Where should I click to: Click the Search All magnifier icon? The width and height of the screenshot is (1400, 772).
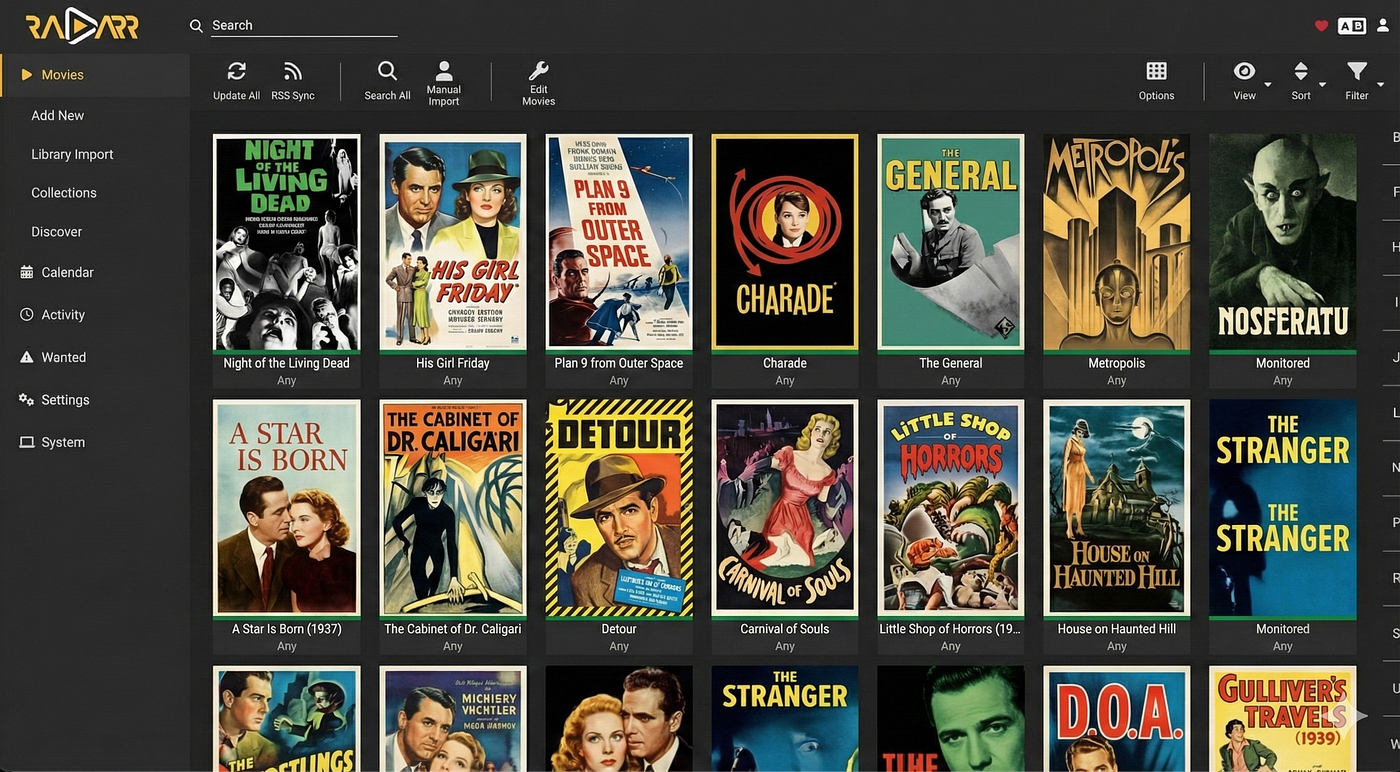387,71
